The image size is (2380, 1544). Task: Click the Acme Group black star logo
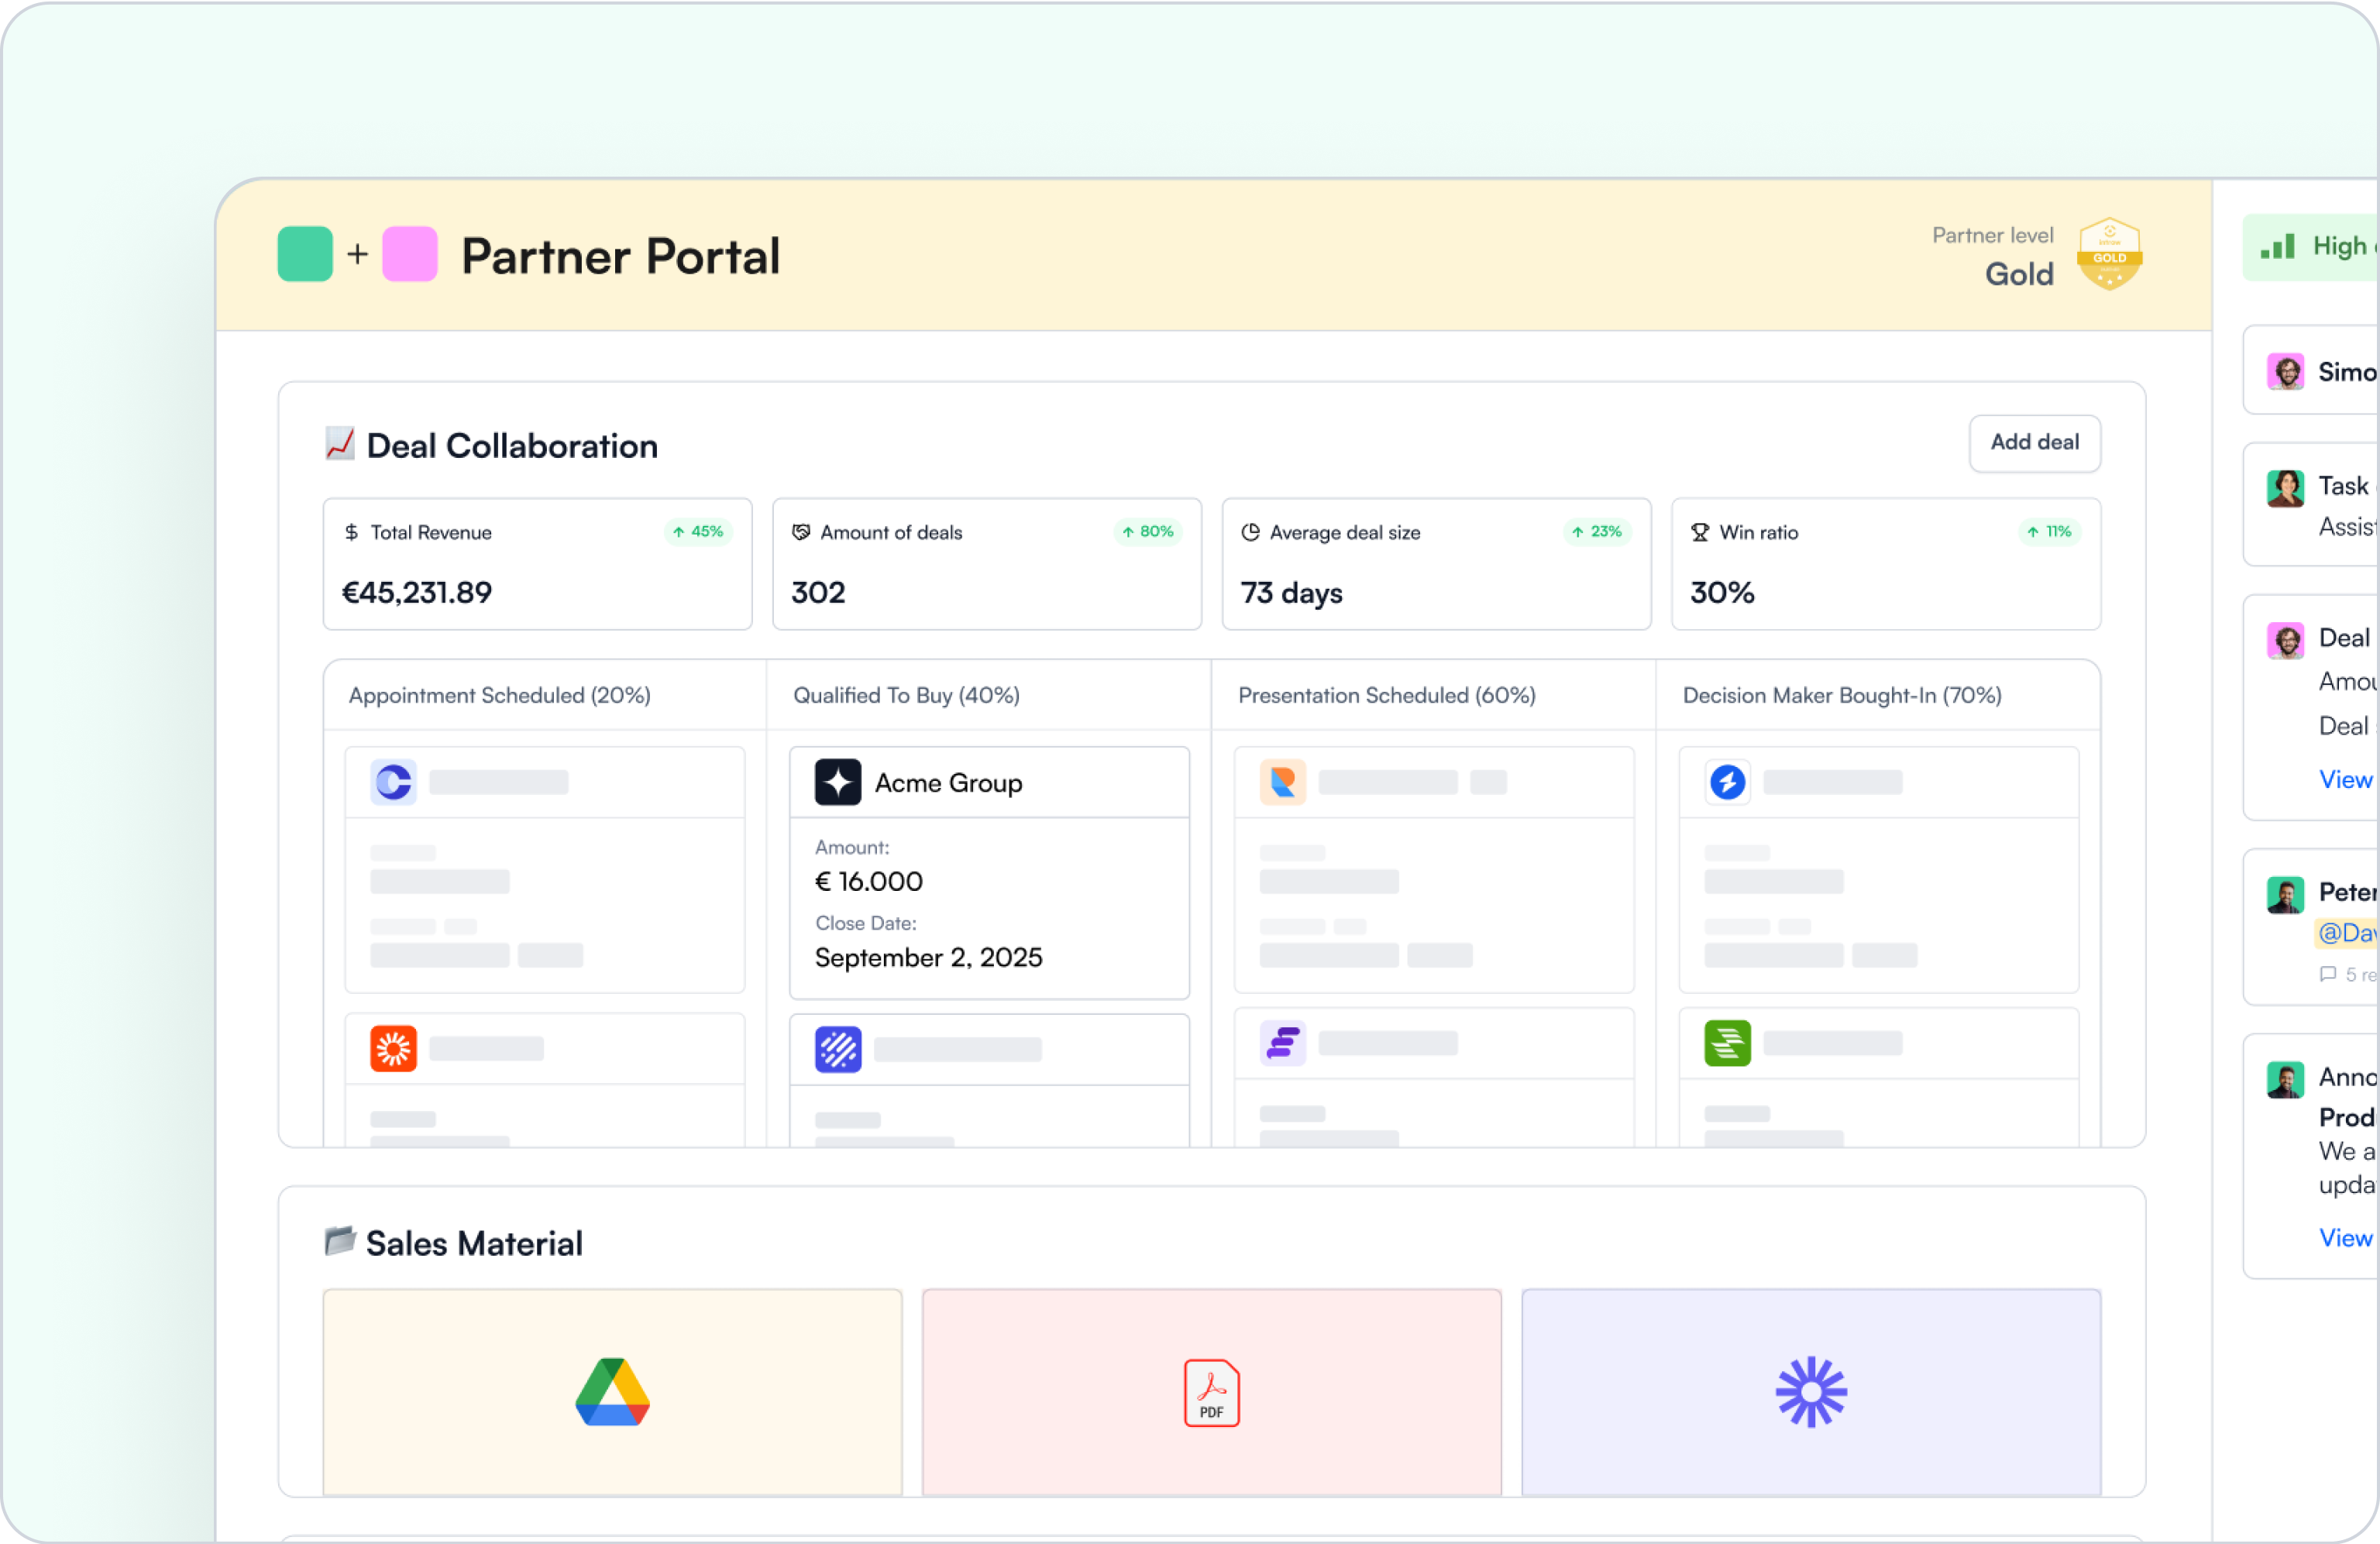pos(837,782)
